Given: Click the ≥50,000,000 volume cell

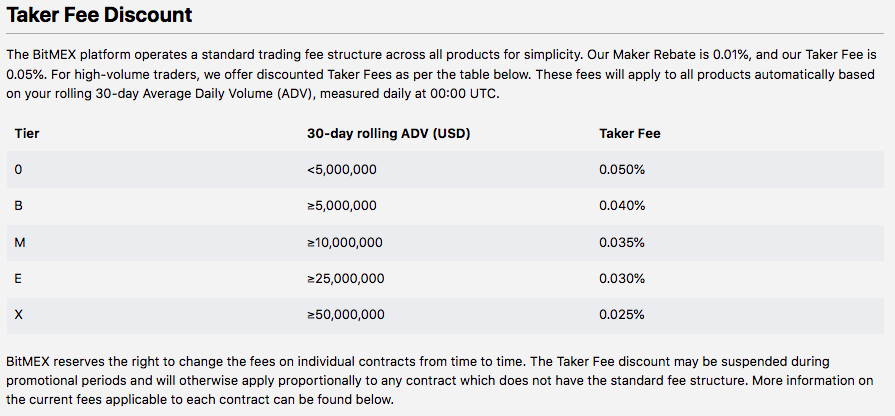Looking at the screenshot, I should (x=345, y=314).
